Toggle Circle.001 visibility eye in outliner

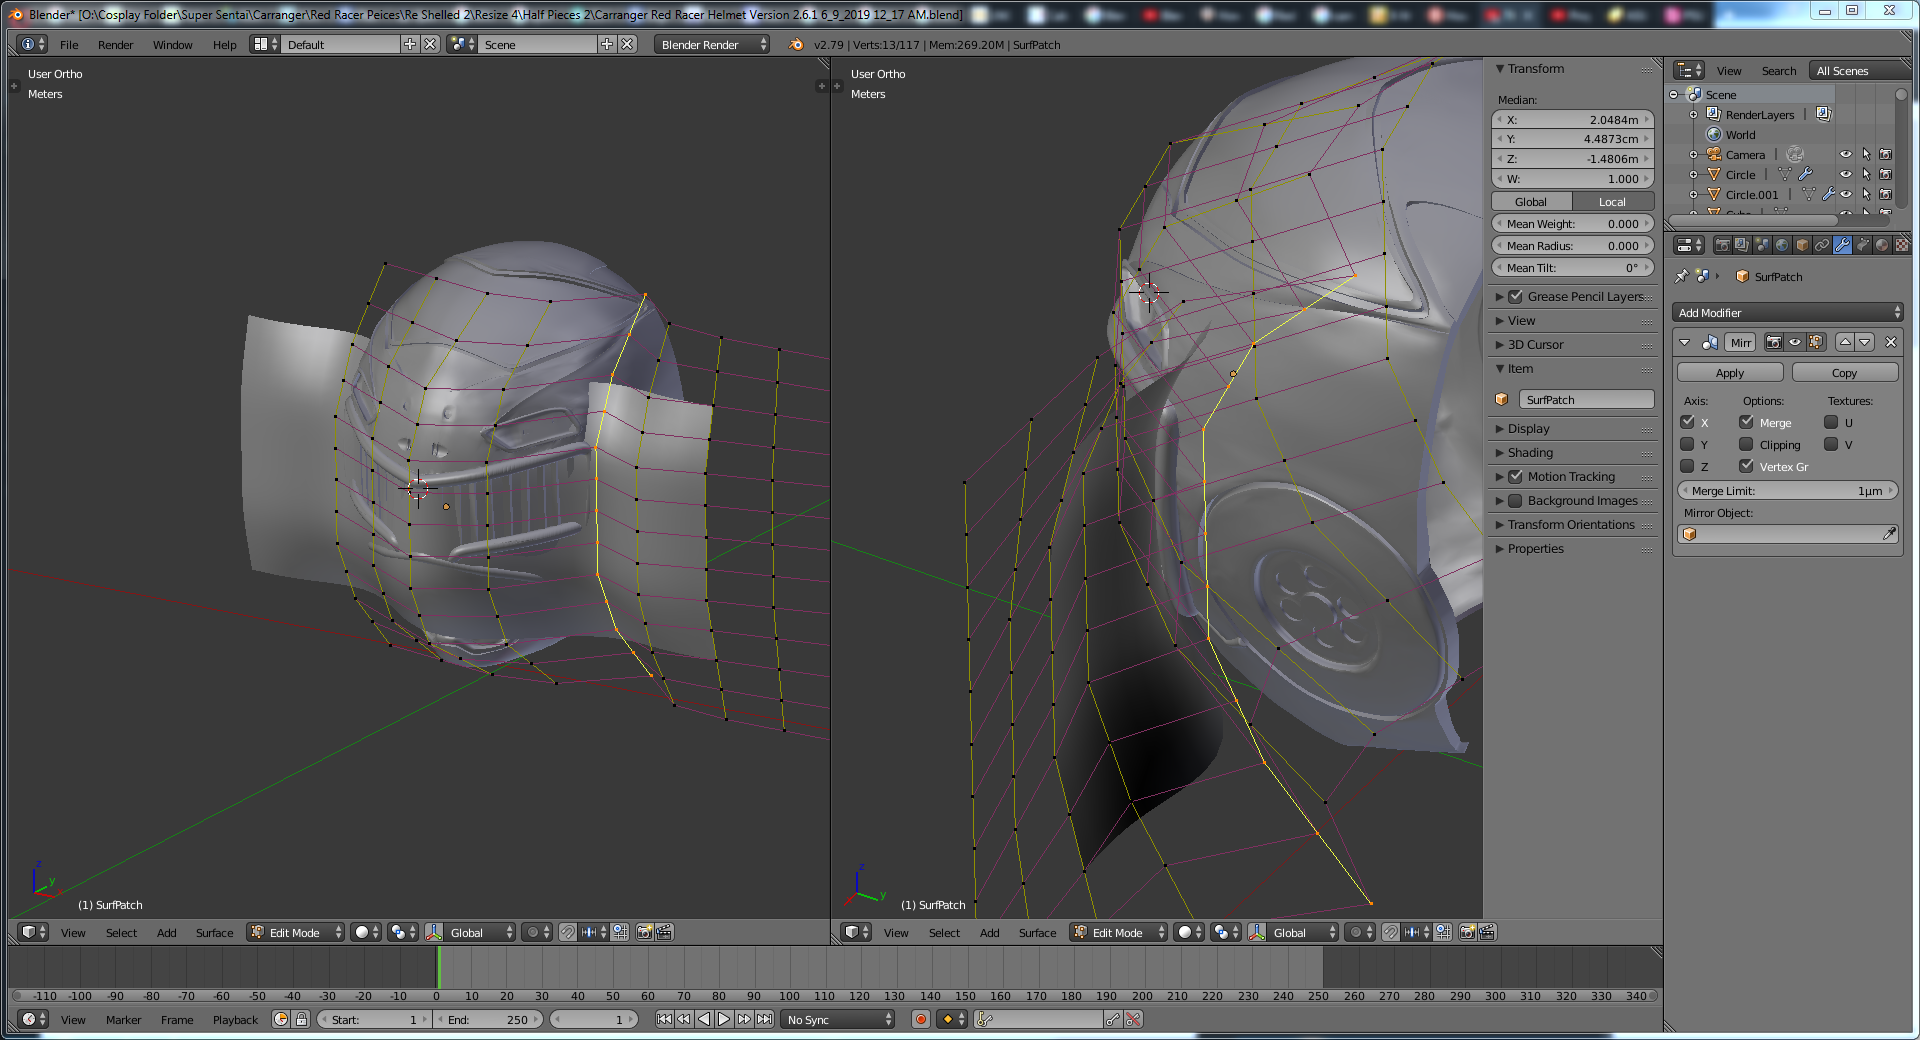[x=1846, y=194]
